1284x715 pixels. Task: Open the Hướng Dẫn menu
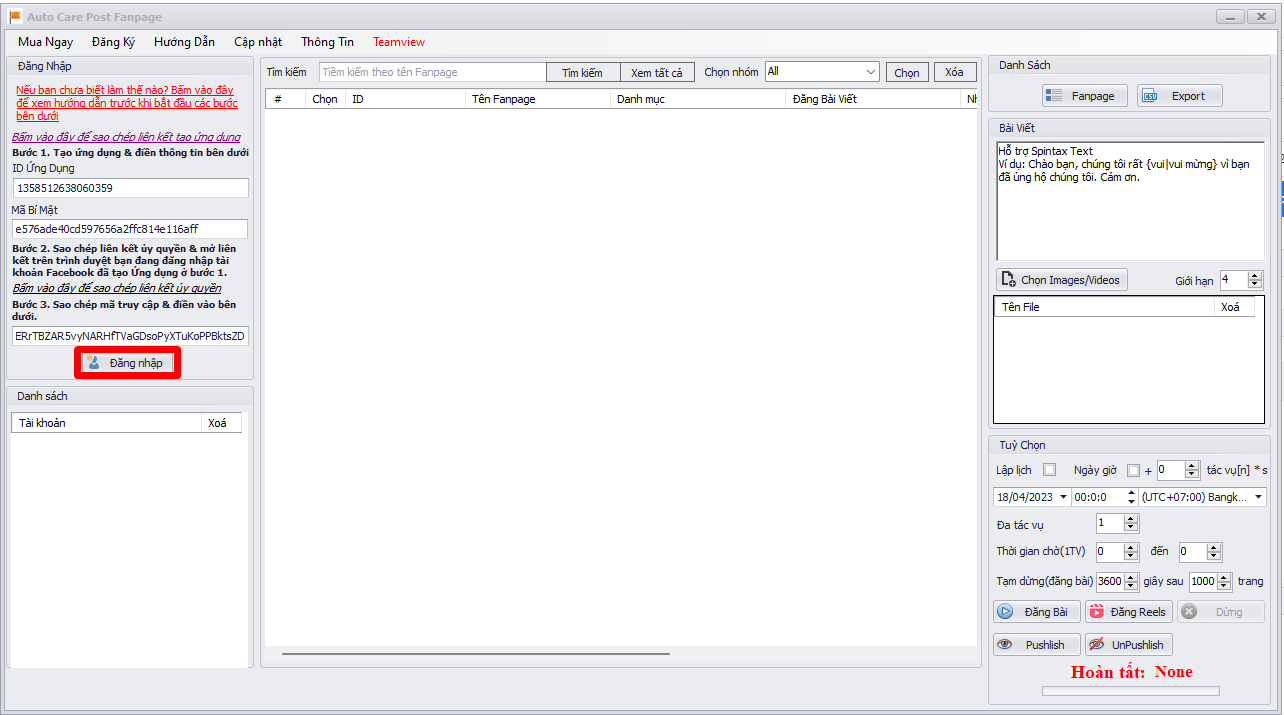click(x=184, y=42)
